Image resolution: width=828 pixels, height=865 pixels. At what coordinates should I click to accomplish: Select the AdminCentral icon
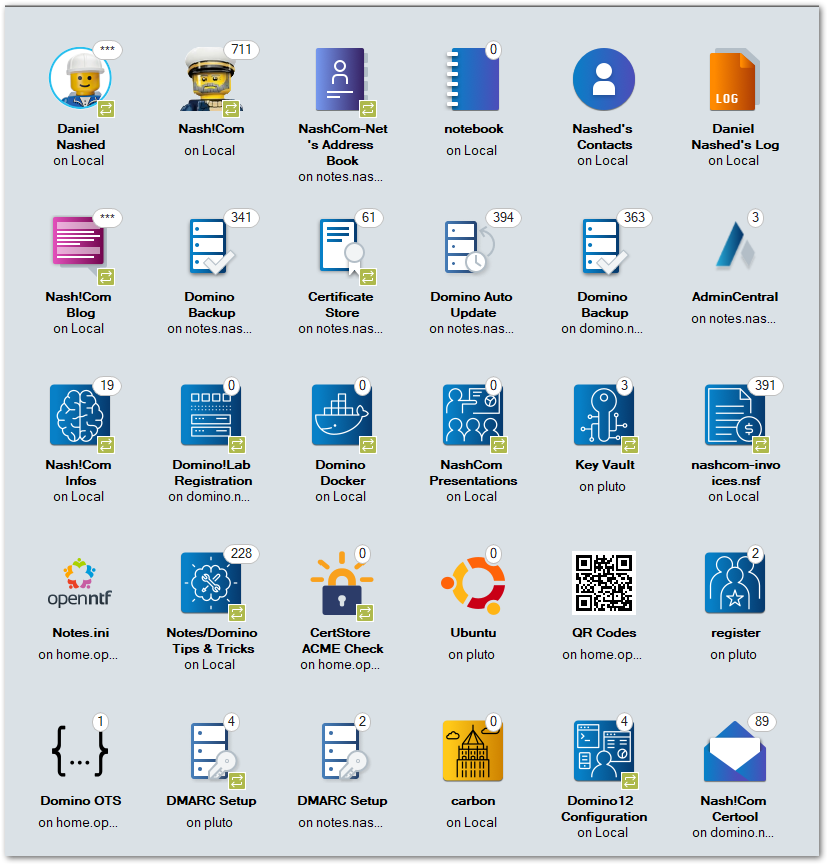734,247
